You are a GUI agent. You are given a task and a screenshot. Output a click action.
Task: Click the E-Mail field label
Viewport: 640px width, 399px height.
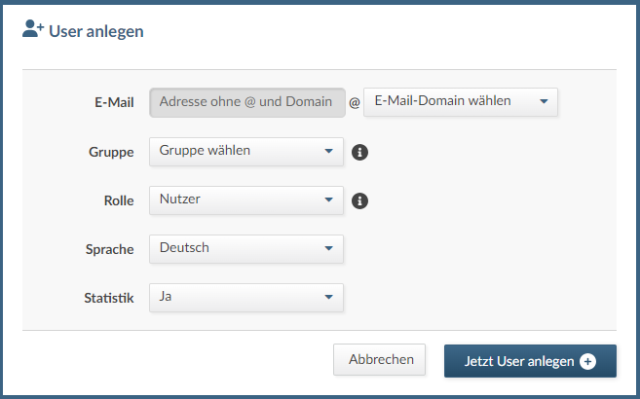tap(114, 102)
